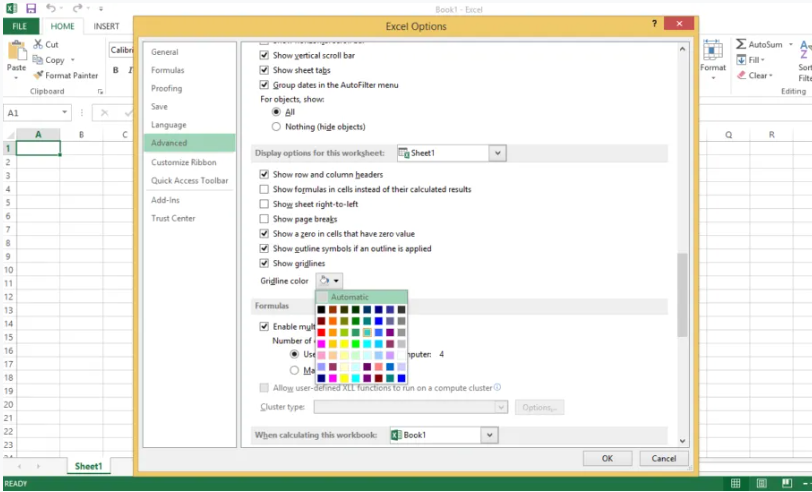Uncheck Show gridlines checkbox

click(264, 263)
